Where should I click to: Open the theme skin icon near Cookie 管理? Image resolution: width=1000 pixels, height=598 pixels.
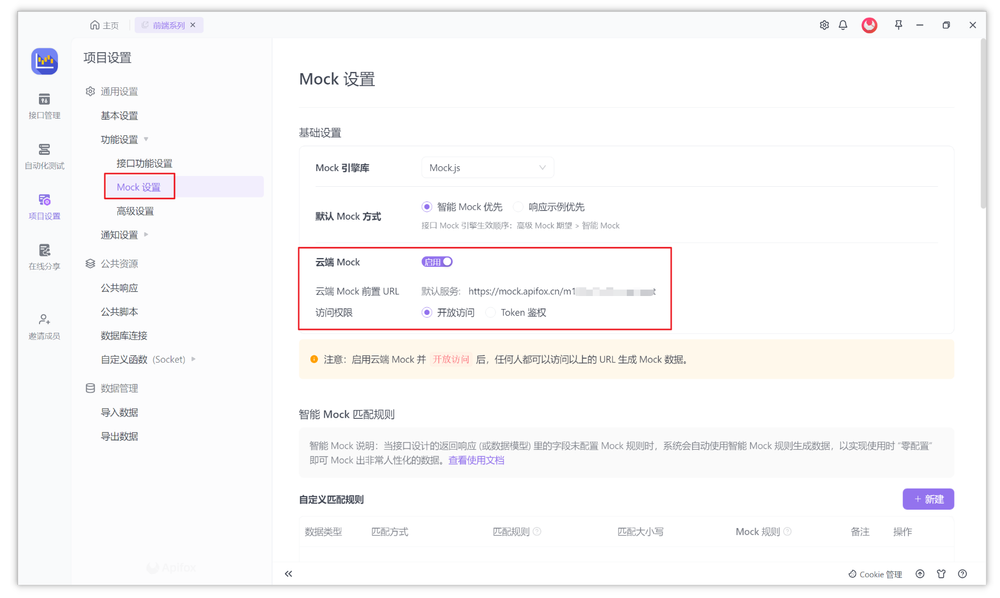pos(941,574)
